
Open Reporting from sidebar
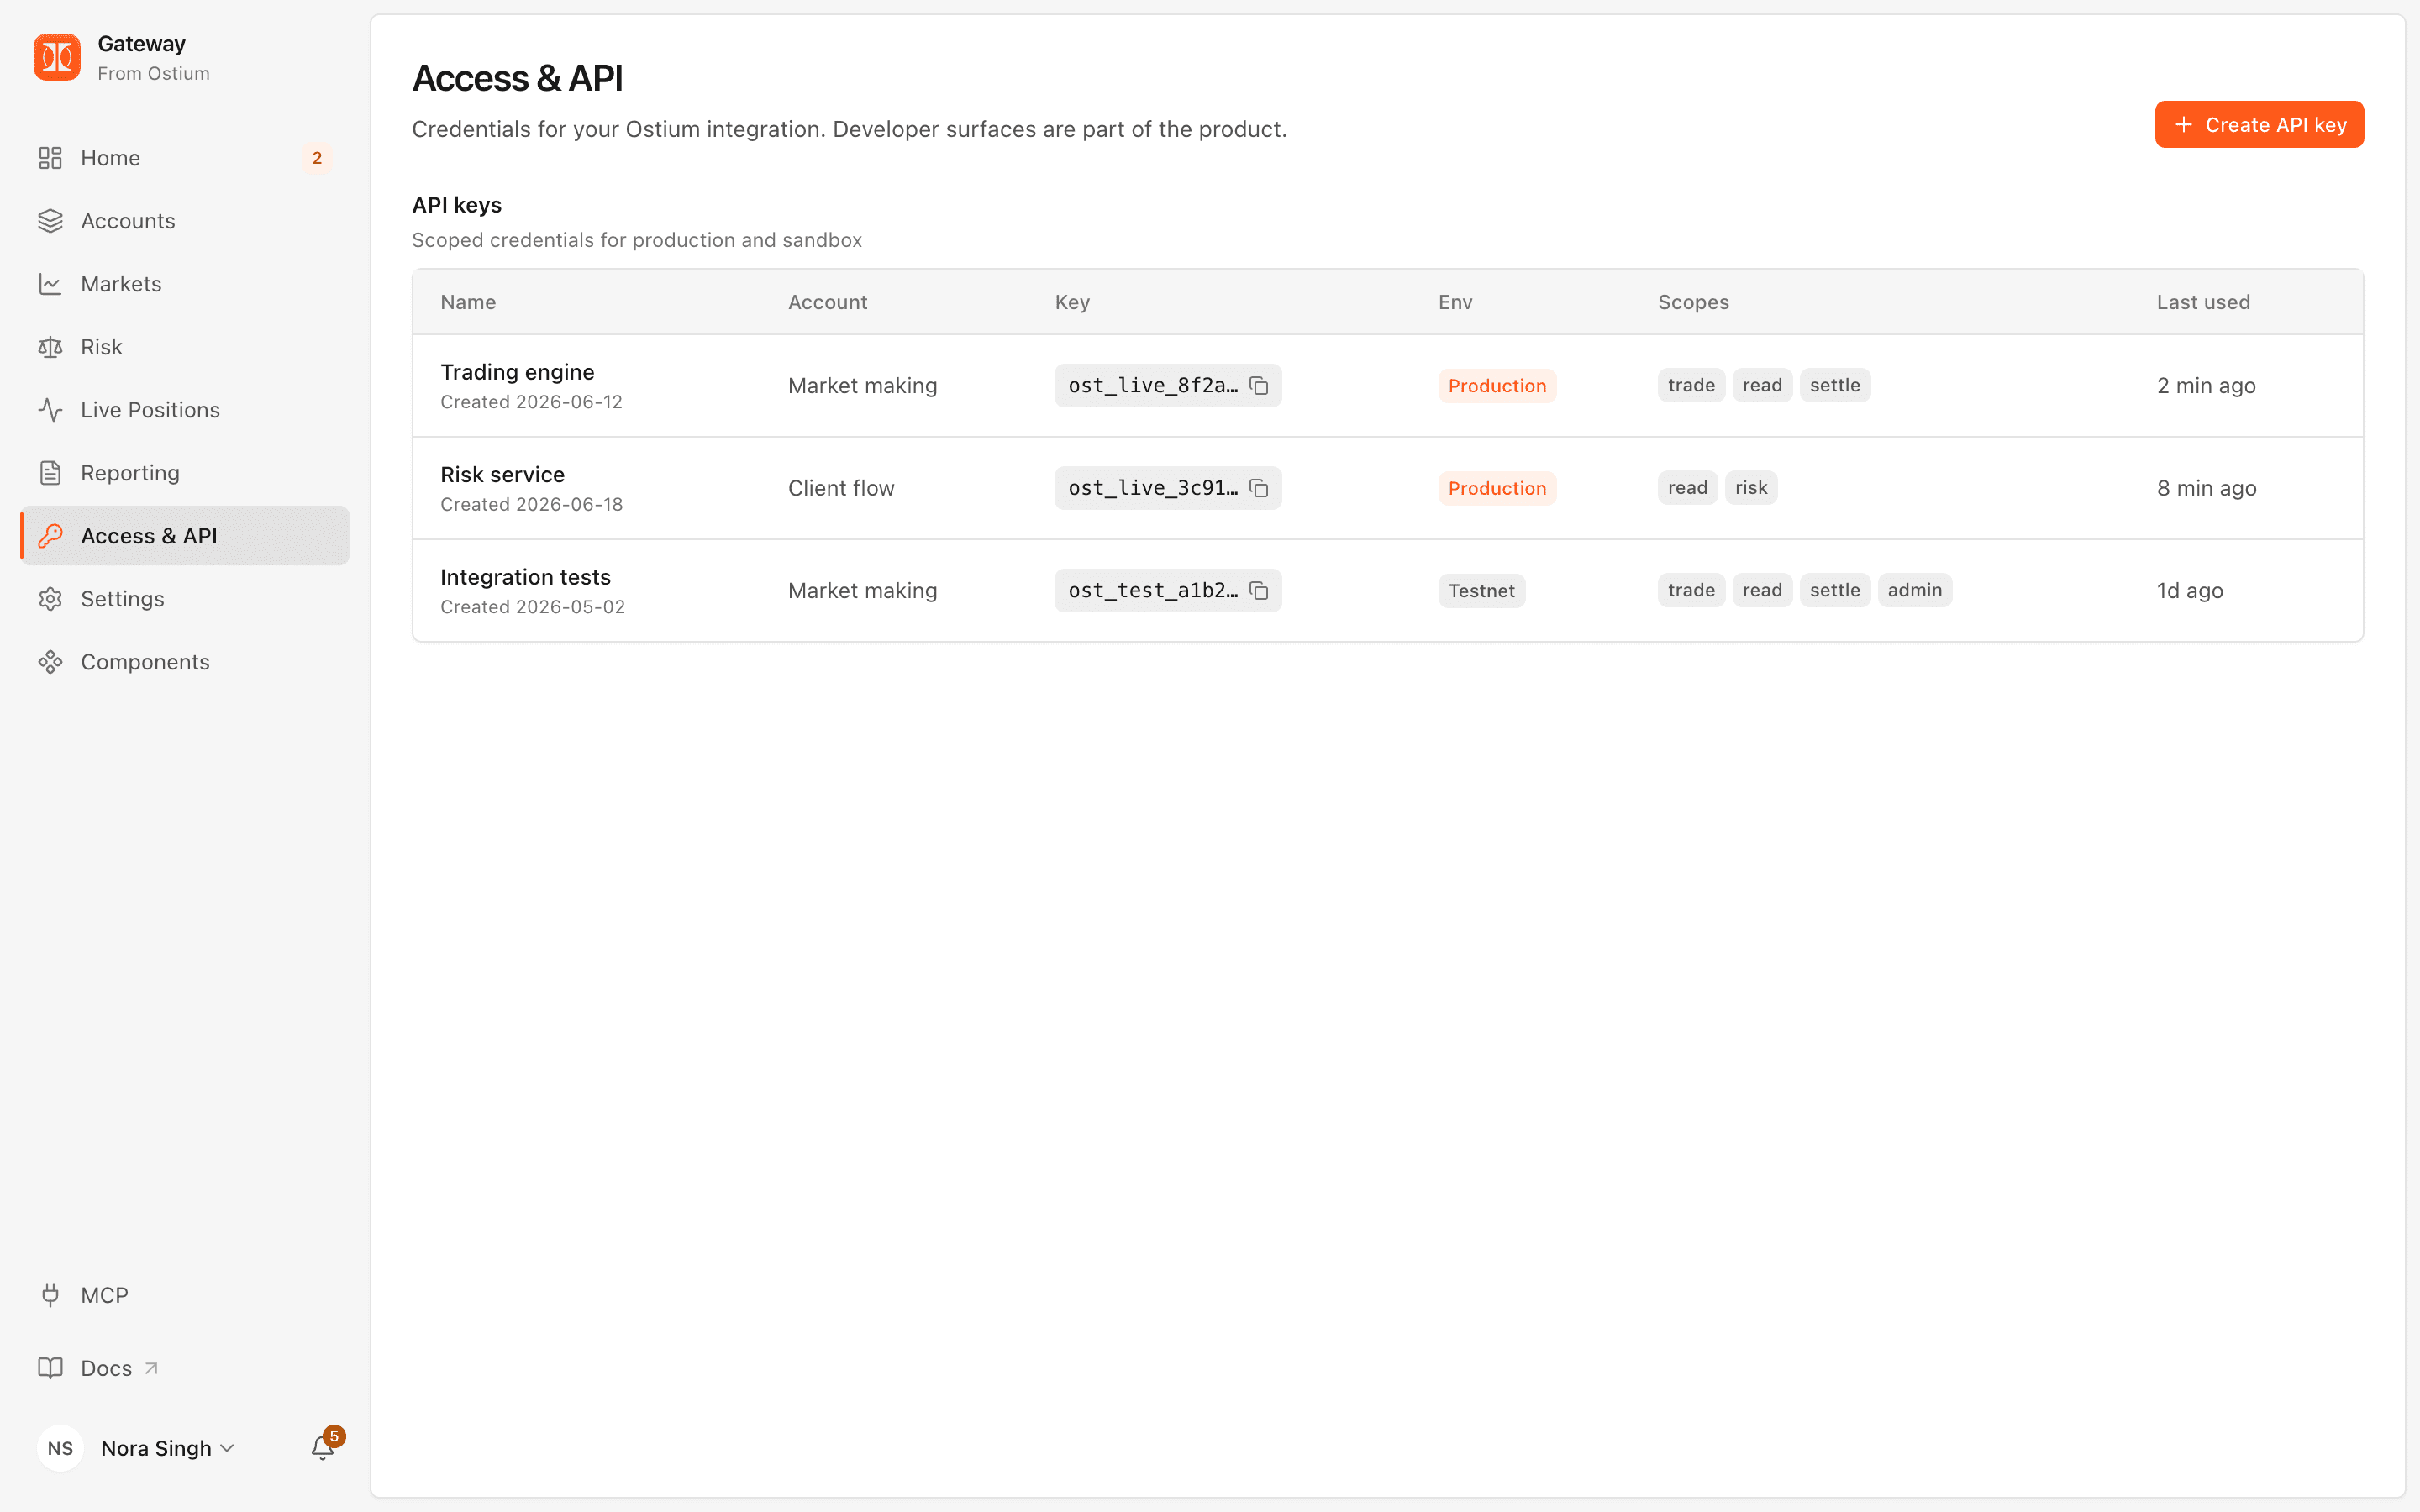(185, 473)
